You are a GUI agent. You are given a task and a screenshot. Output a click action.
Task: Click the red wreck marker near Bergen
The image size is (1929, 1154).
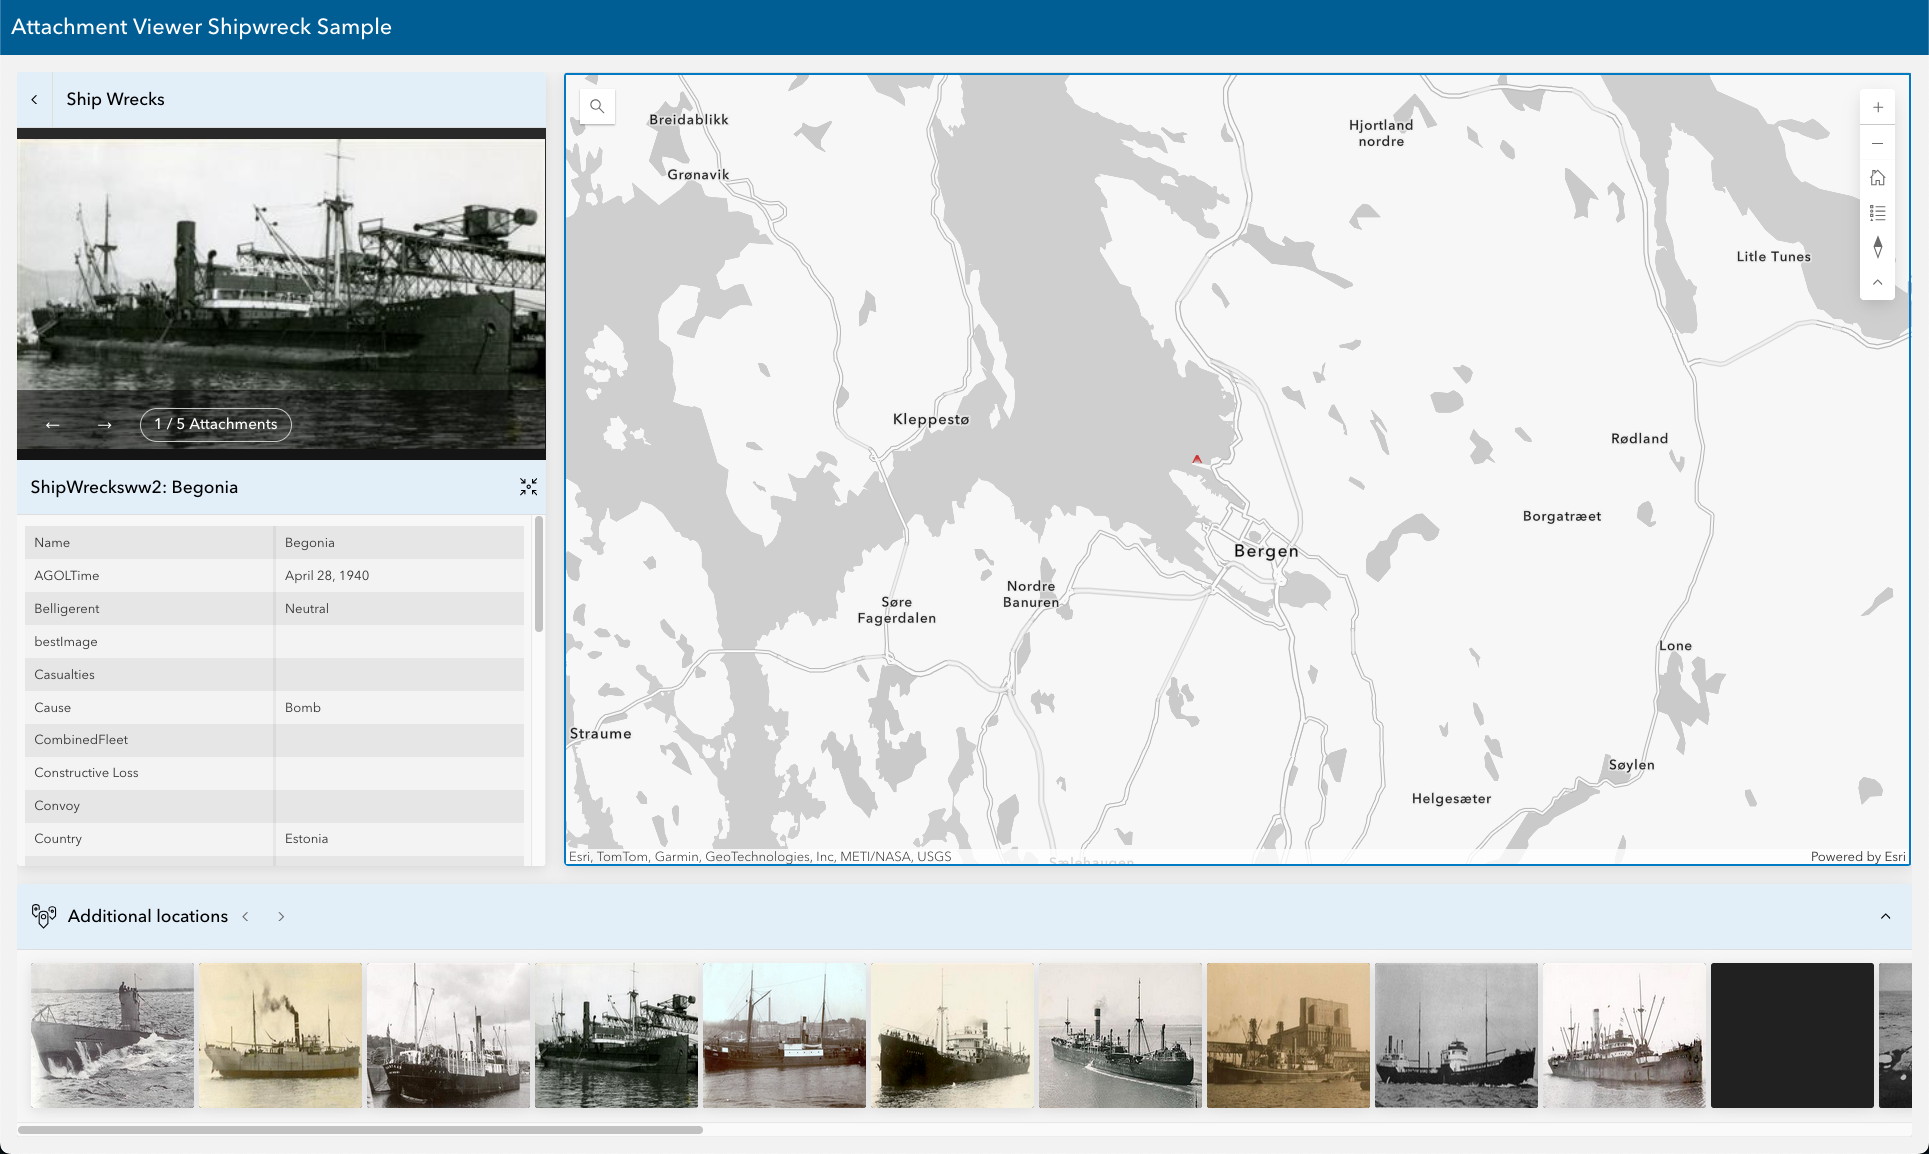(1196, 458)
